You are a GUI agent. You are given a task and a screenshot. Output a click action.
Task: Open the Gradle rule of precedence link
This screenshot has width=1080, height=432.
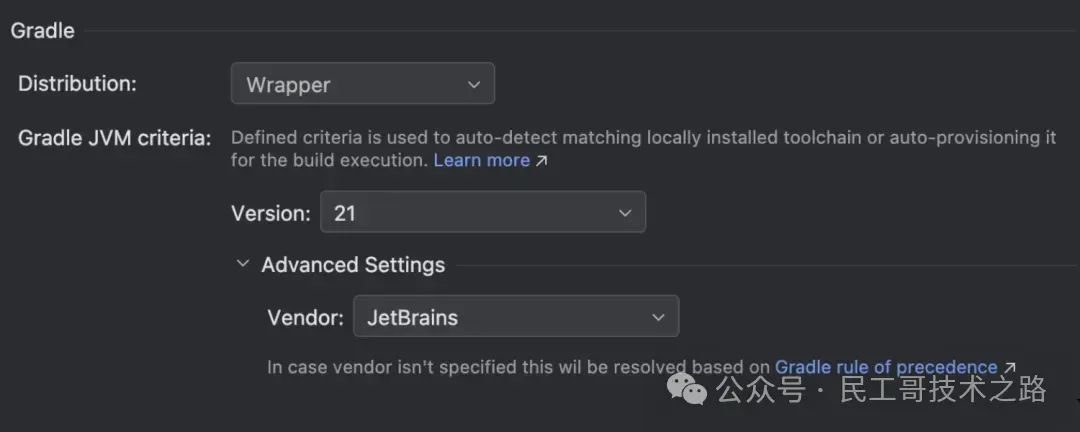point(886,367)
